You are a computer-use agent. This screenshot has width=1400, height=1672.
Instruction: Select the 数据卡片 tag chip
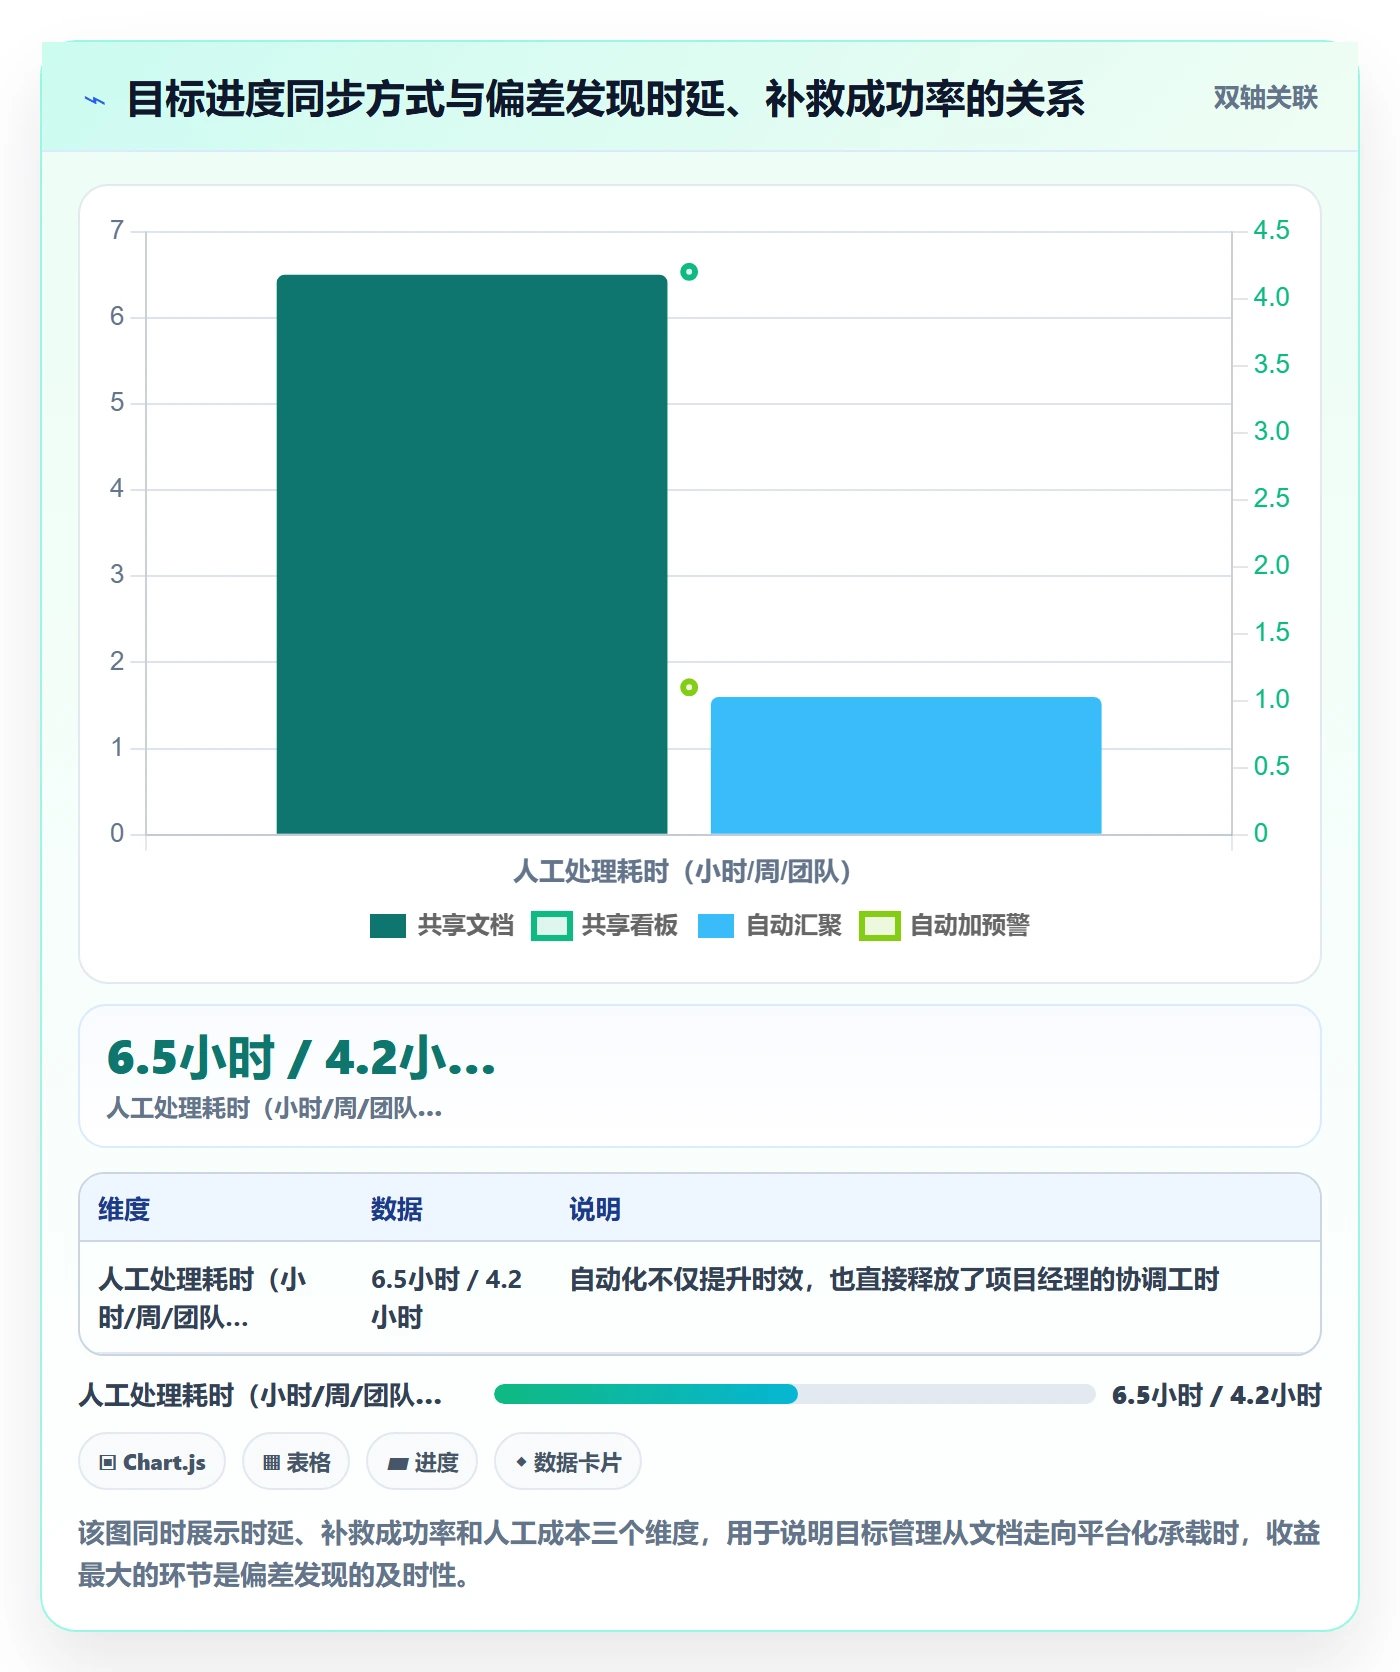point(568,1462)
